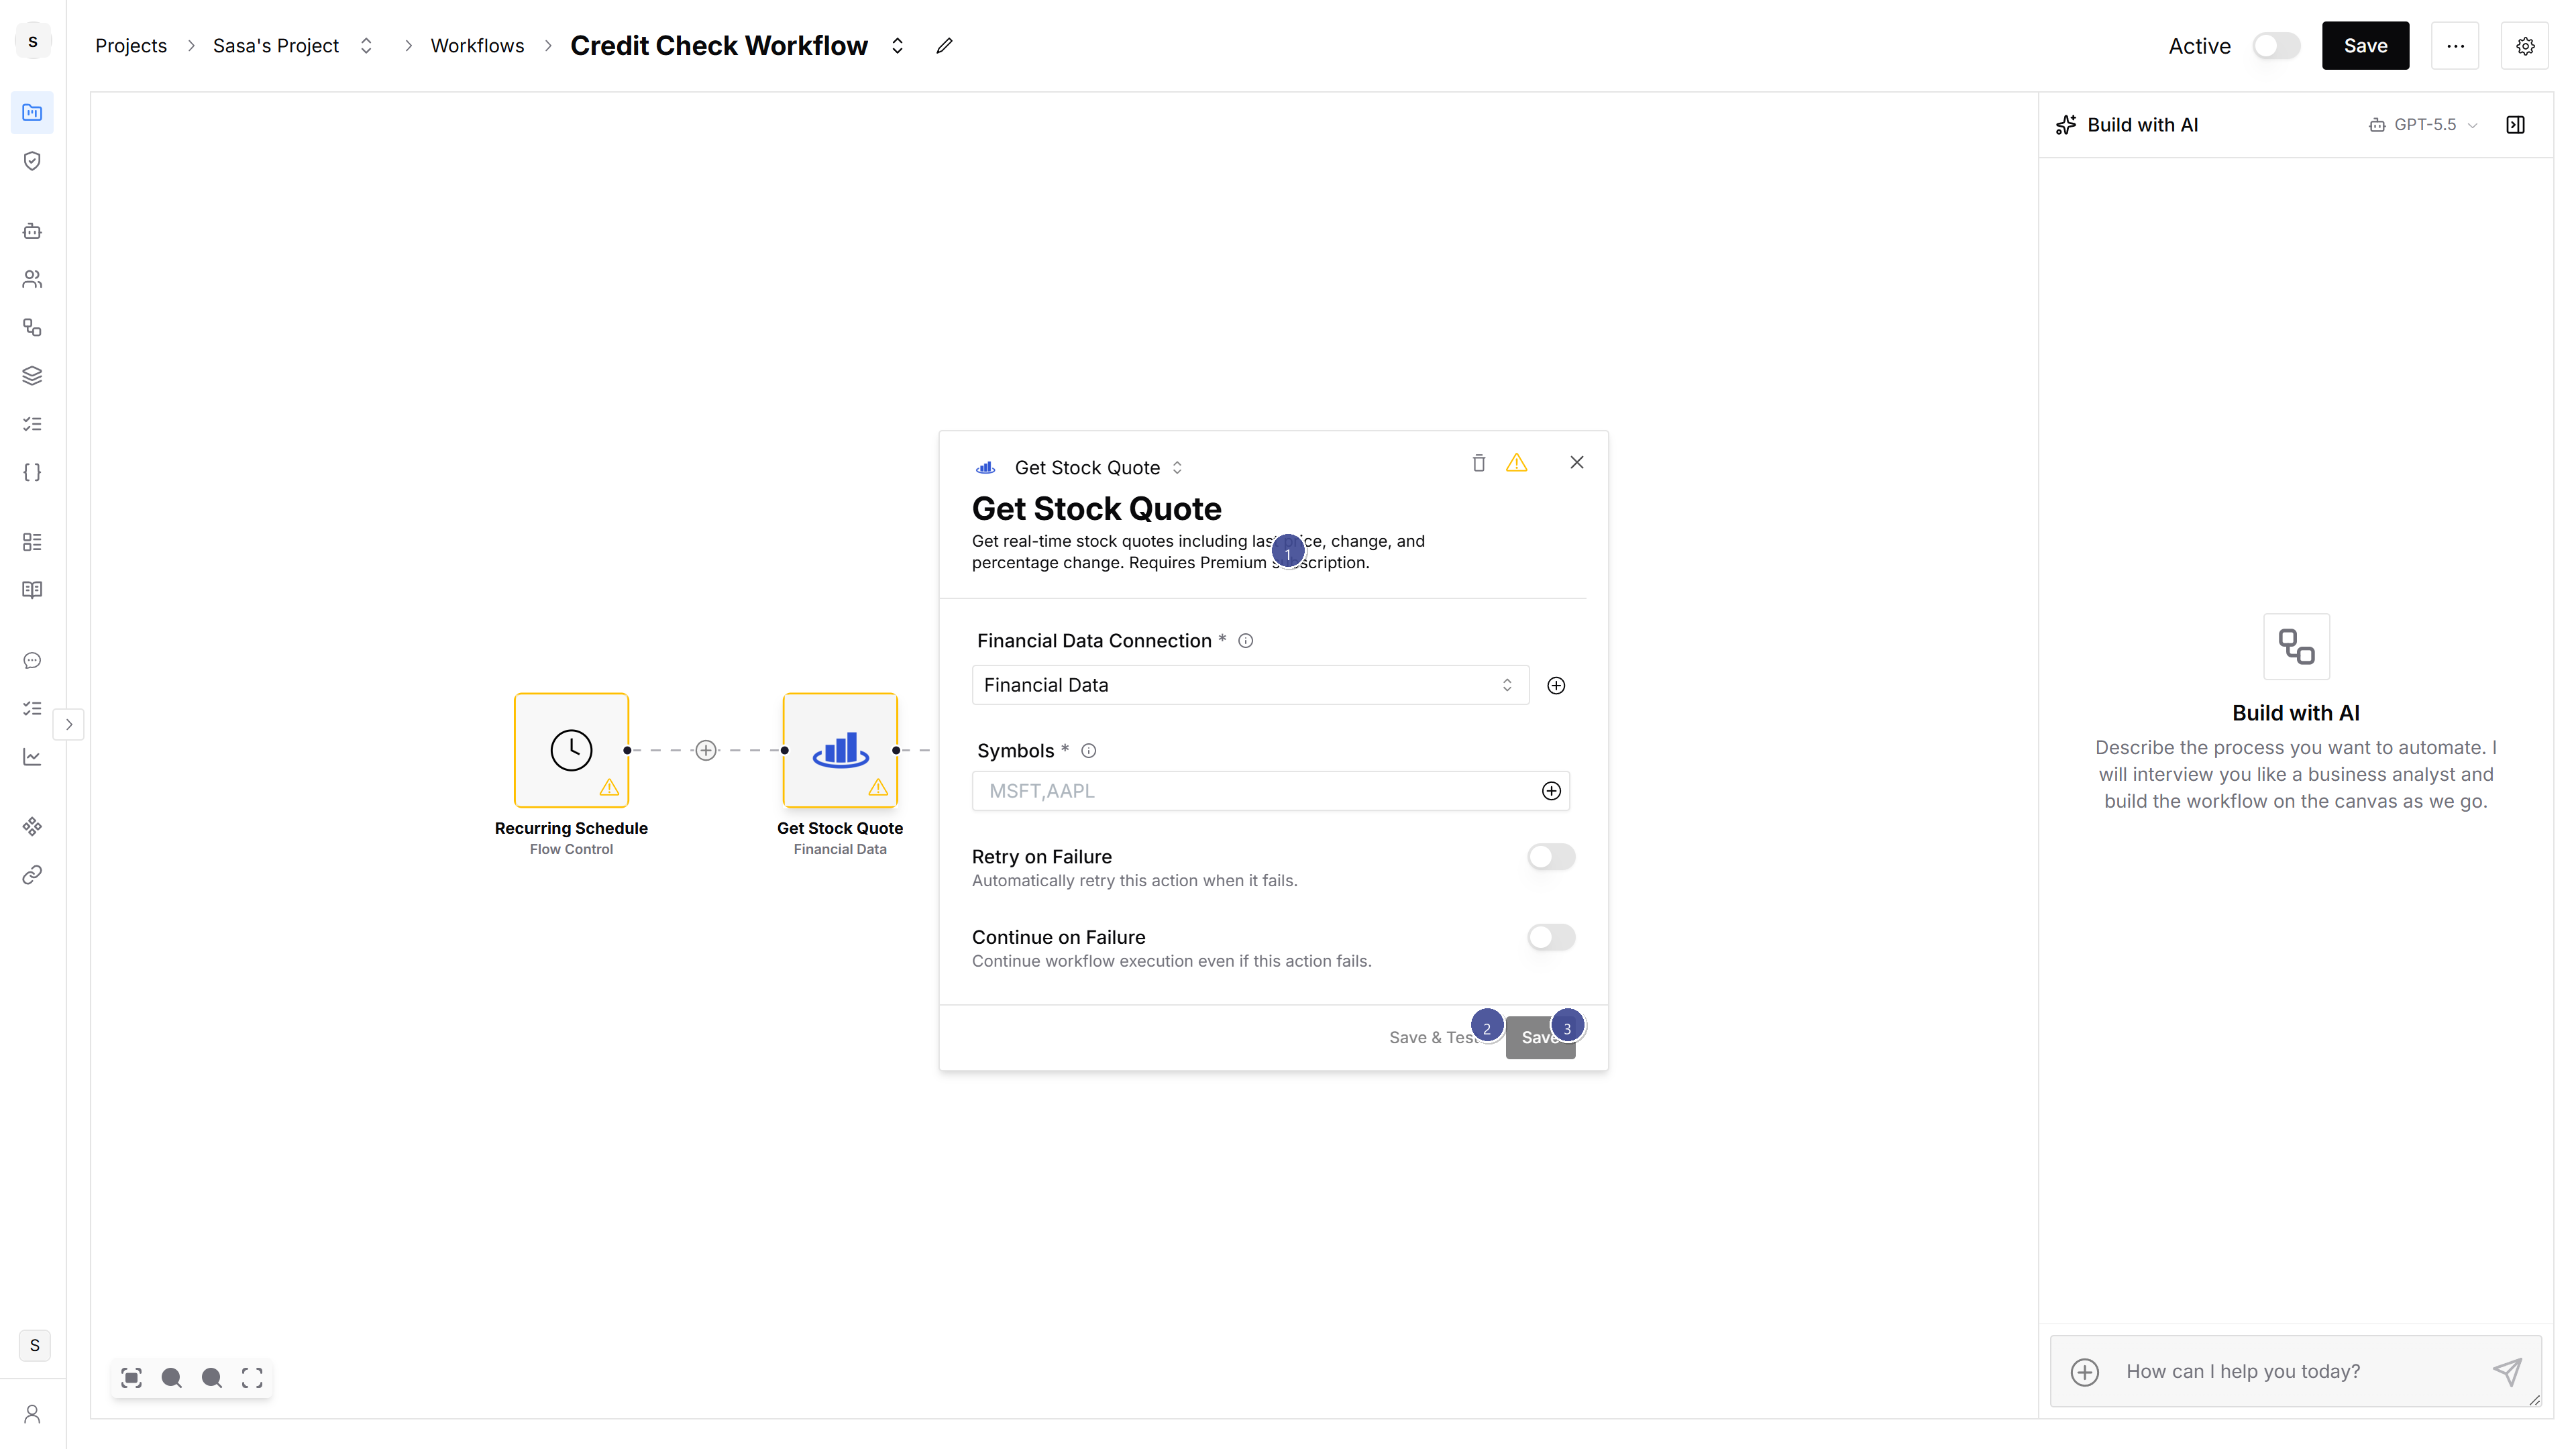This screenshot has height=1449, width=2576.
Task: Click info icon next to Symbols label
Action: (1089, 751)
